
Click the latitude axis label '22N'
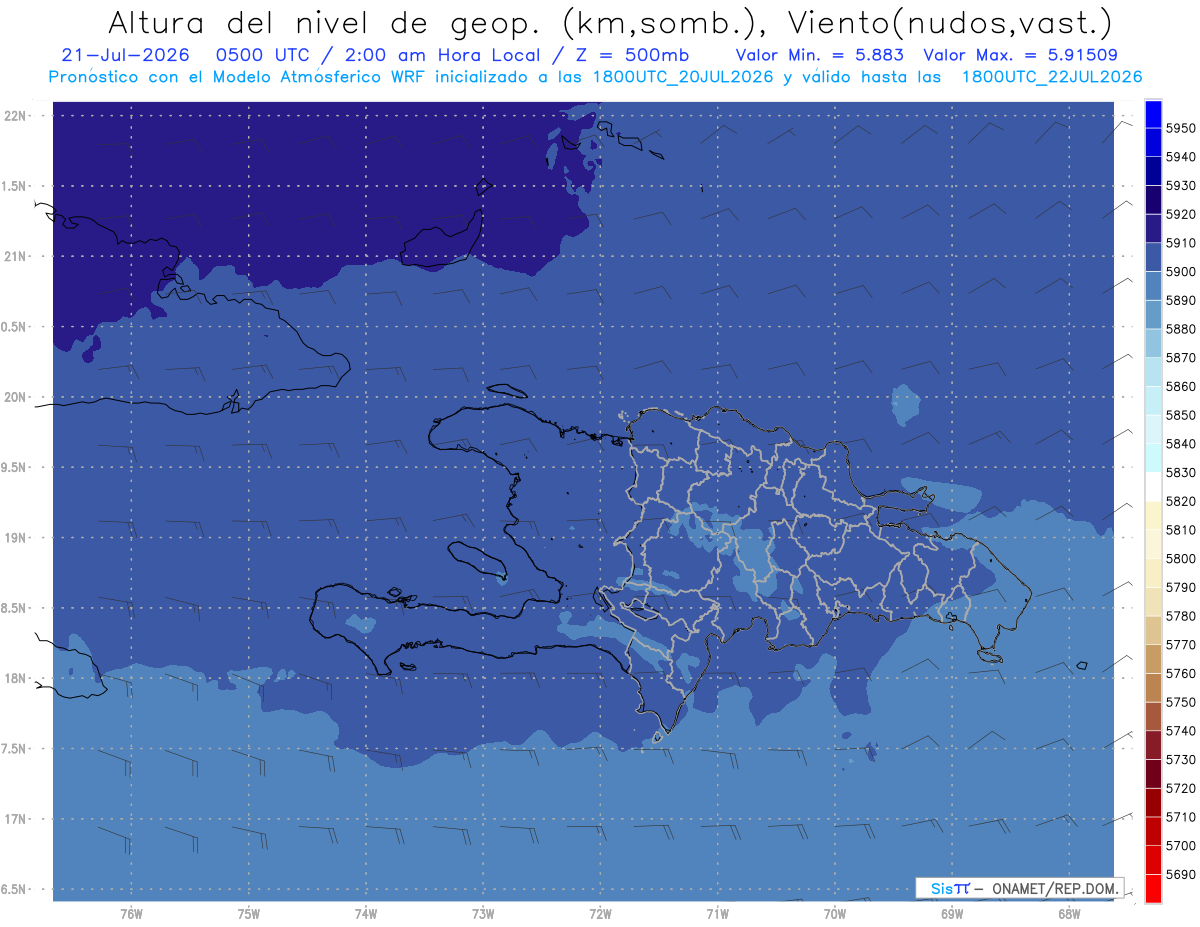coord(16,115)
